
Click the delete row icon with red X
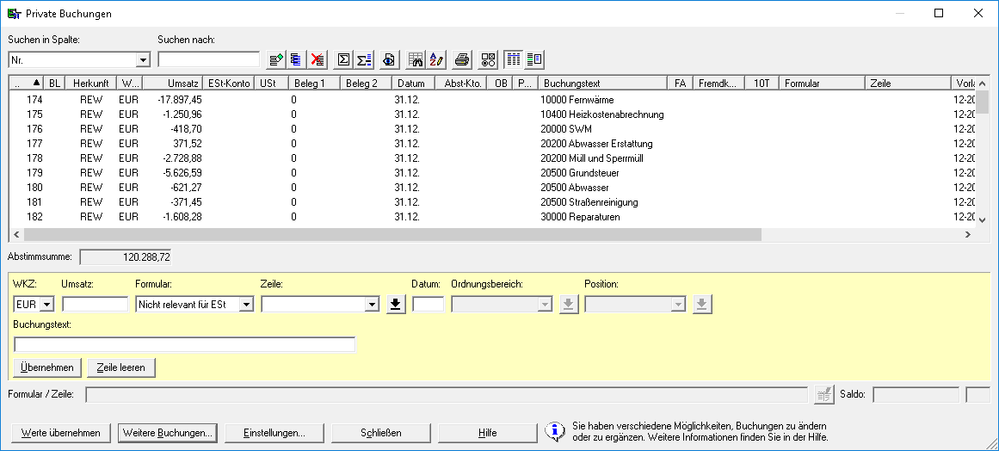point(317,60)
